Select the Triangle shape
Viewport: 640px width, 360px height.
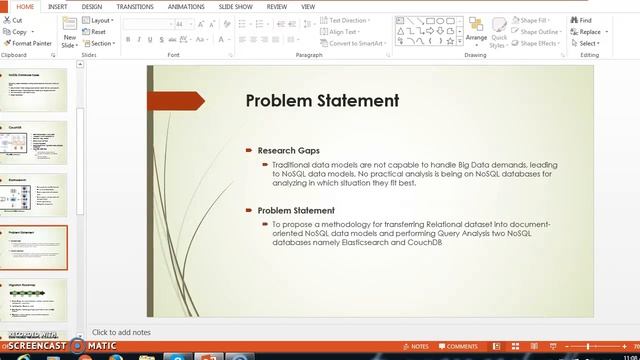400,31
